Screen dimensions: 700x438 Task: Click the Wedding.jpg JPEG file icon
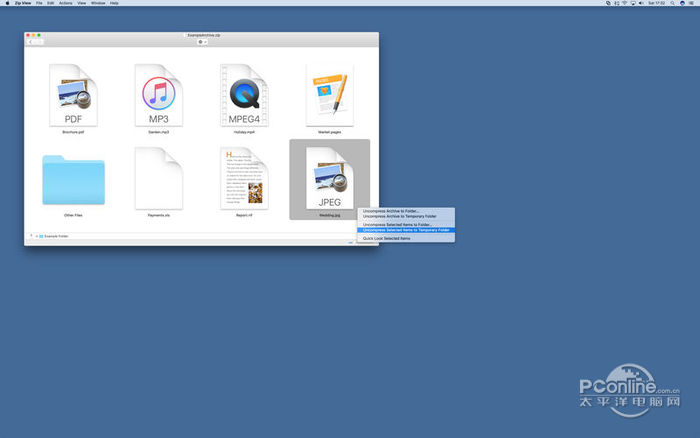pyautogui.click(x=329, y=178)
